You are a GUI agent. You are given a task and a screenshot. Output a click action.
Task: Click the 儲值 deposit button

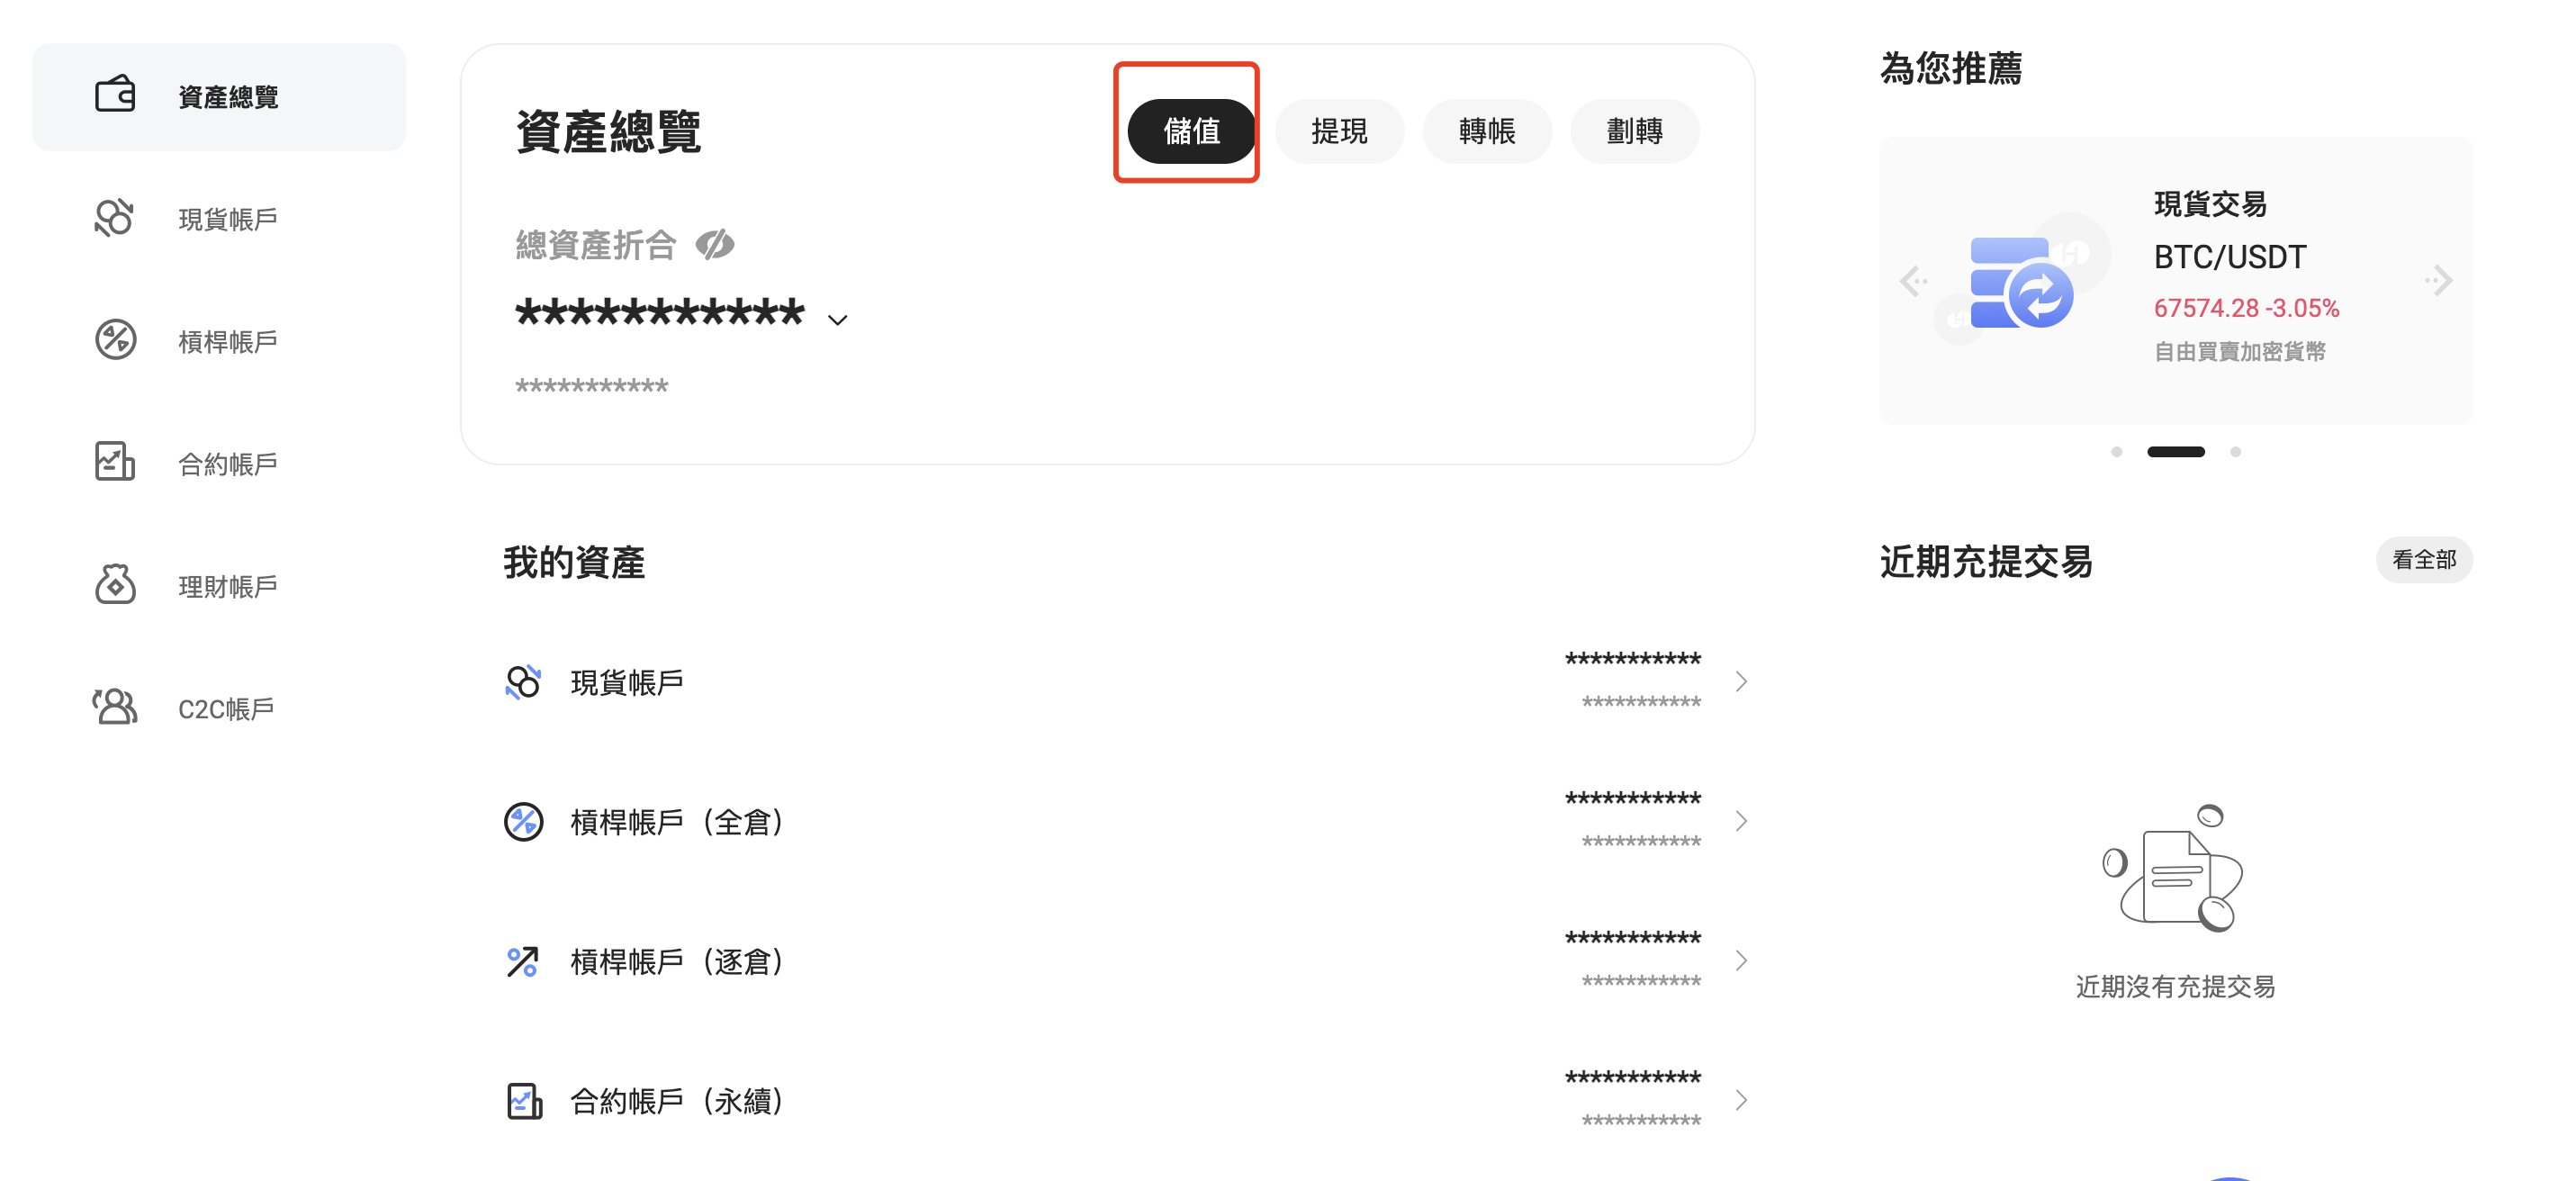[x=1191, y=131]
